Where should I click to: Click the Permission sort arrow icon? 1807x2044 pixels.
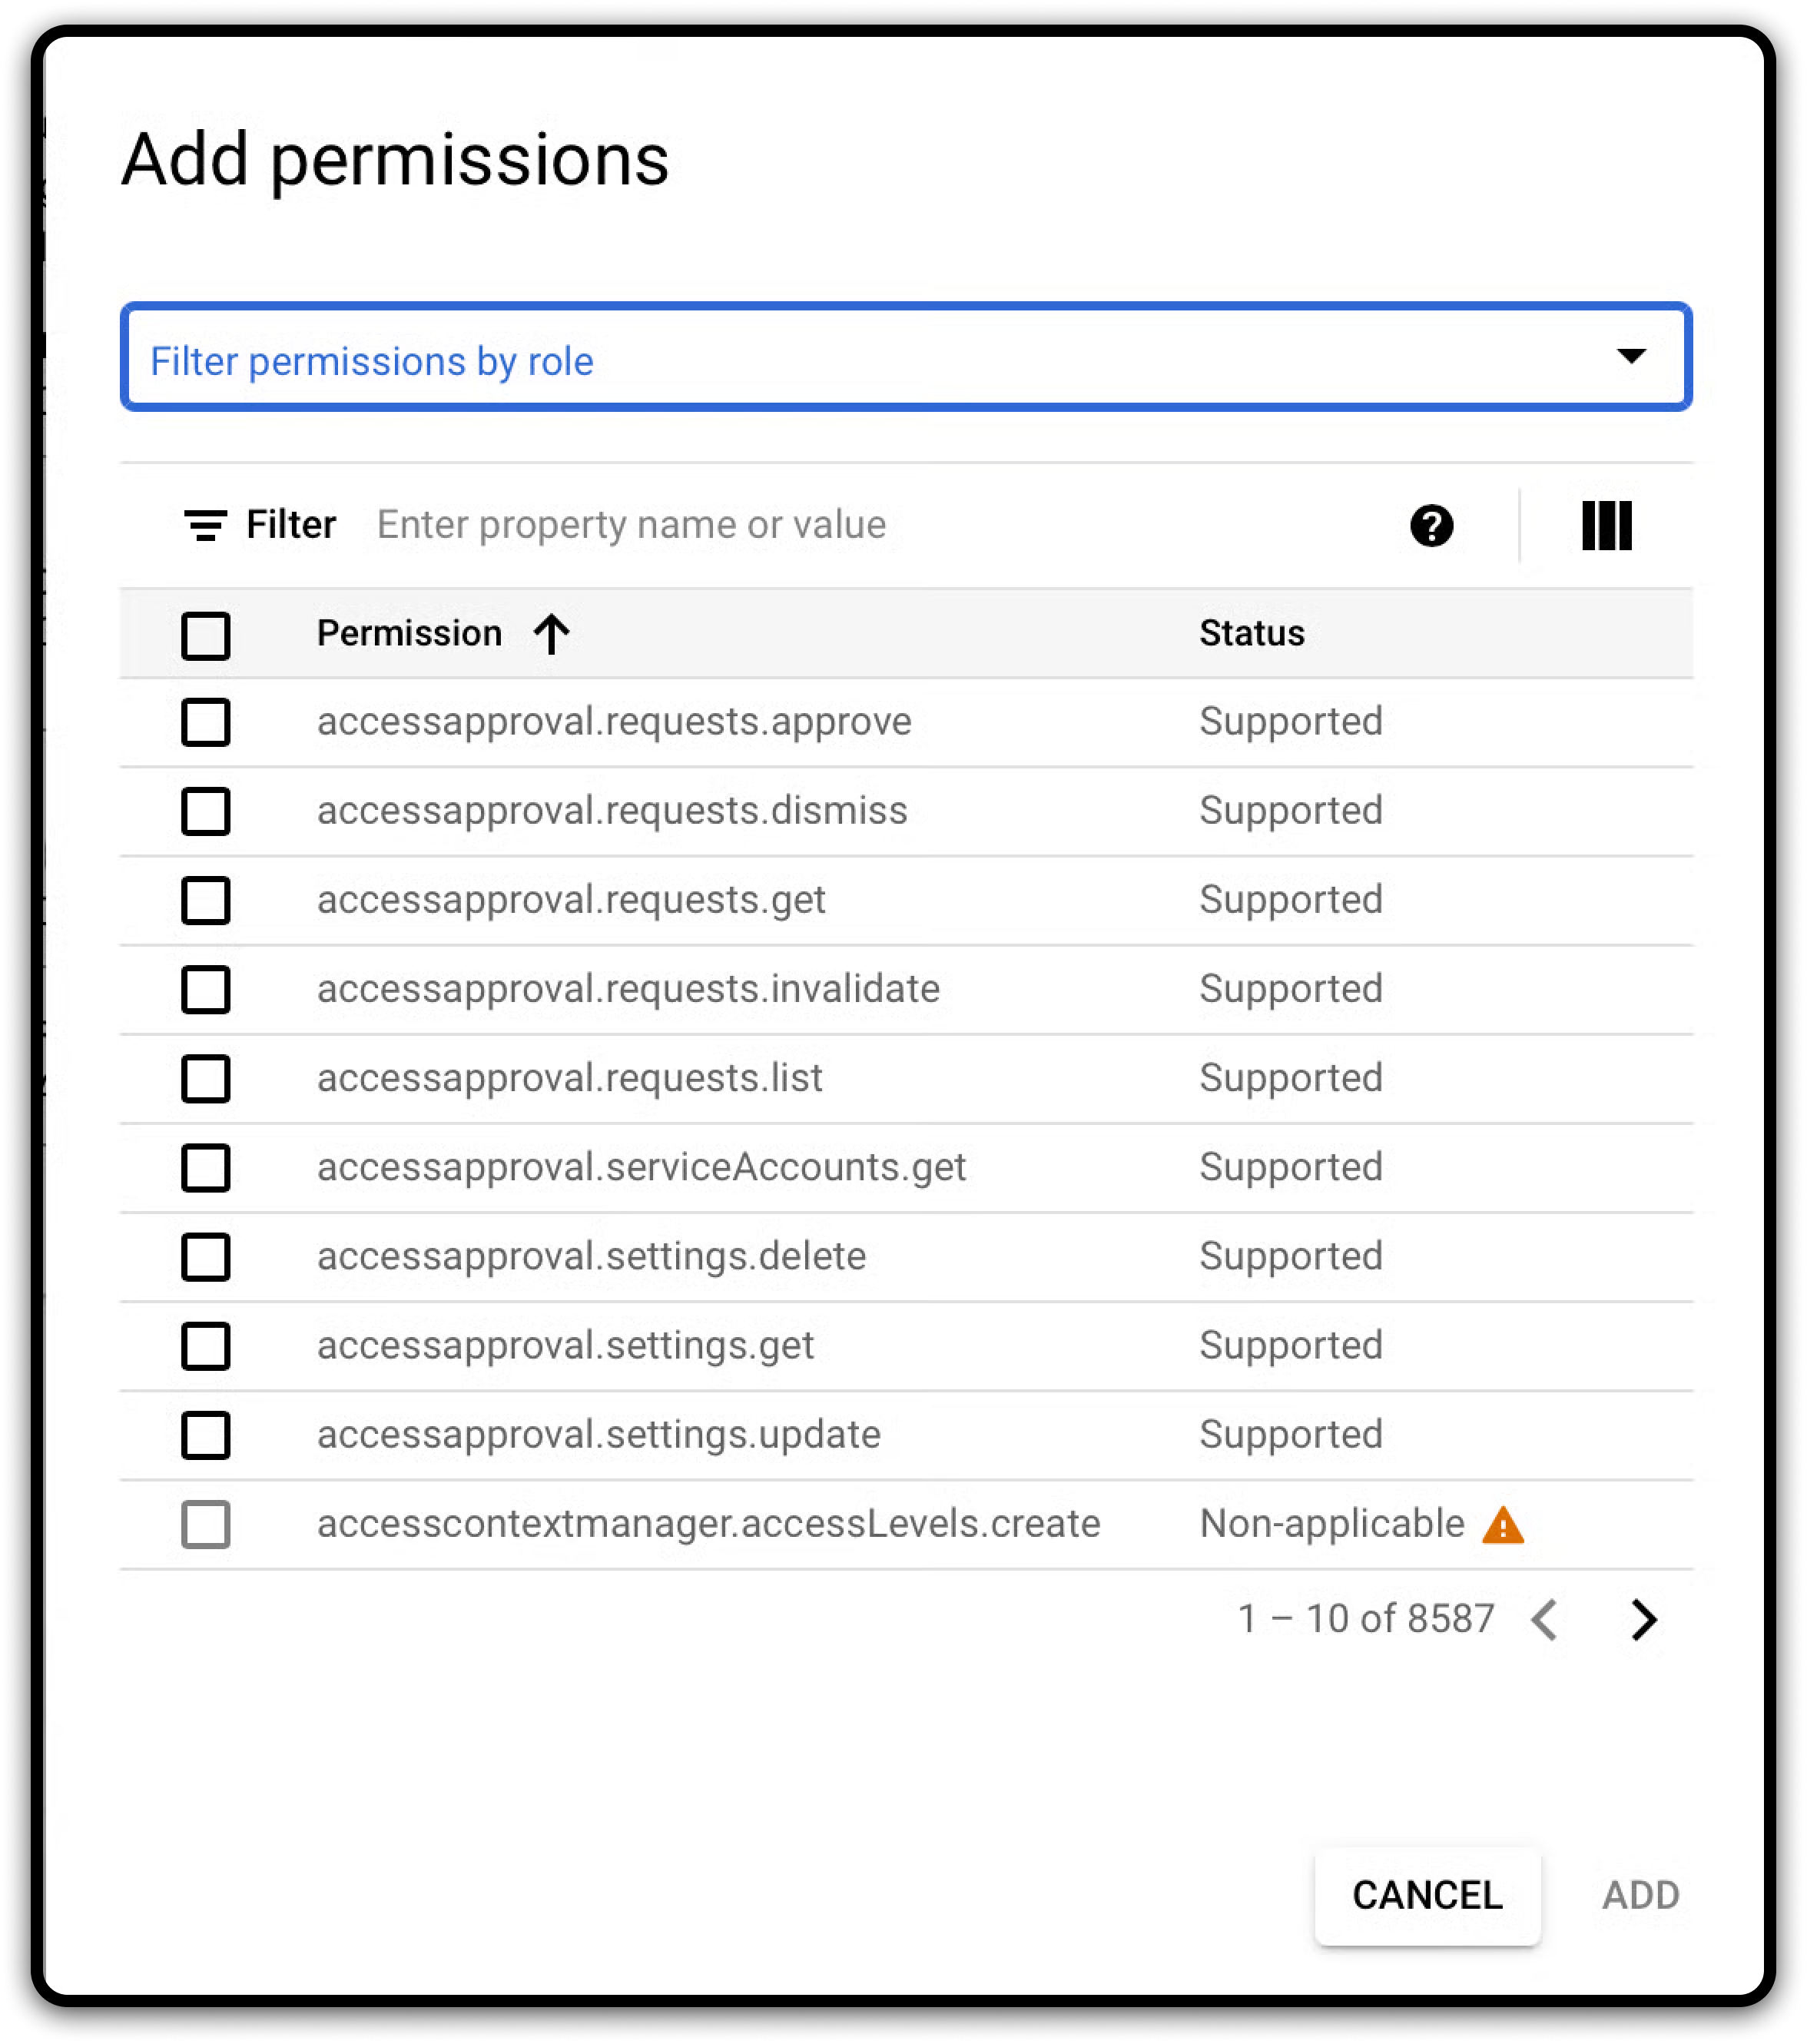point(551,634)
